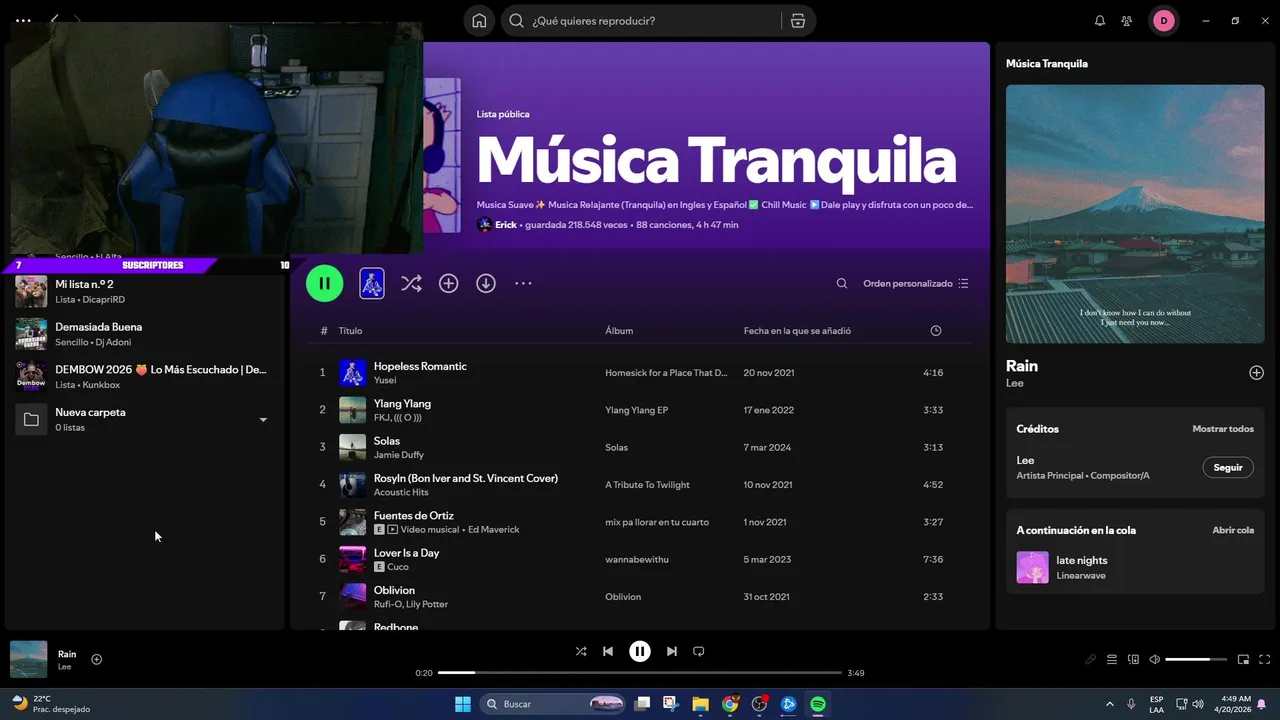Sort tracks by duration clock header
The height and width of the screenshot is (720, 1280).
(x=936, y=331)
